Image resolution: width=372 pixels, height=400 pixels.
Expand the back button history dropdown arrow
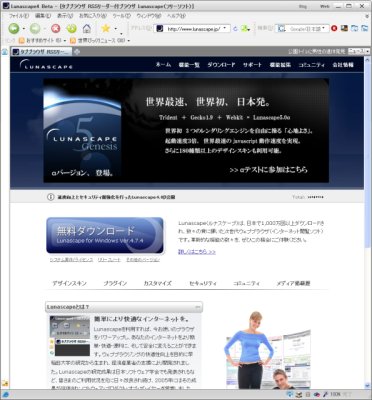24,29
